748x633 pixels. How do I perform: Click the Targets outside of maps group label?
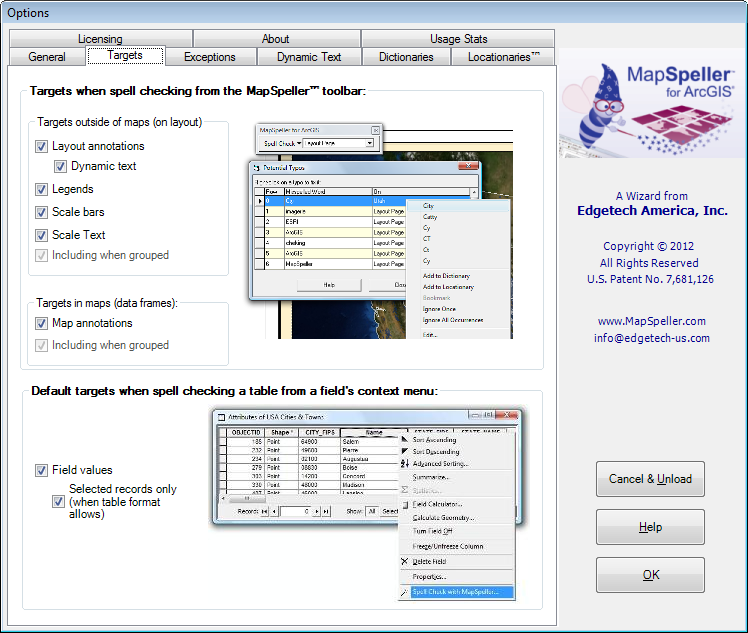click(x=120, y=122)
